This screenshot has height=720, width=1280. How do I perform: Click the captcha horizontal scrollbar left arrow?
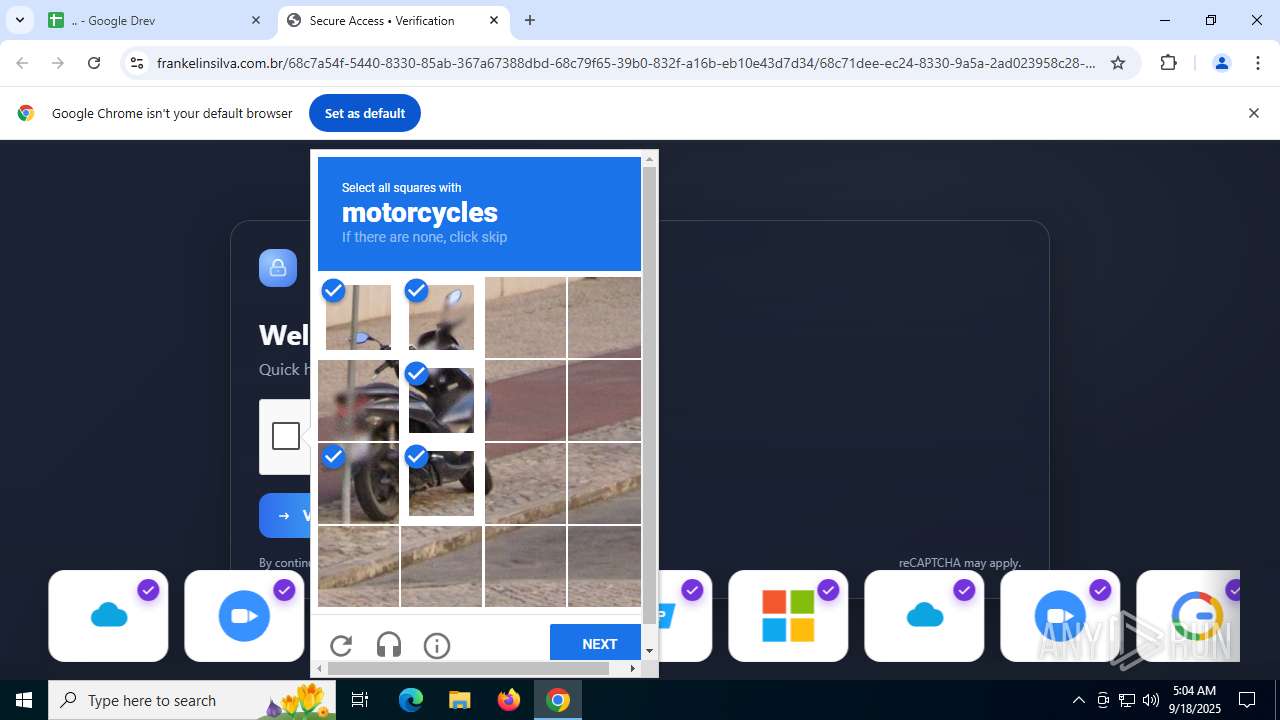pos(320,668)
